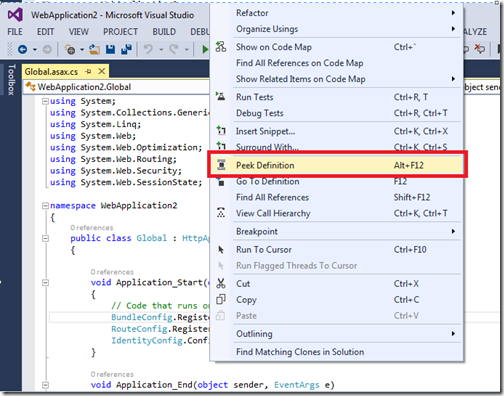This screenshot has height=396, width=504.
Task: Collapse the namespace WebApplication2 block
Action: coord(45,206)
